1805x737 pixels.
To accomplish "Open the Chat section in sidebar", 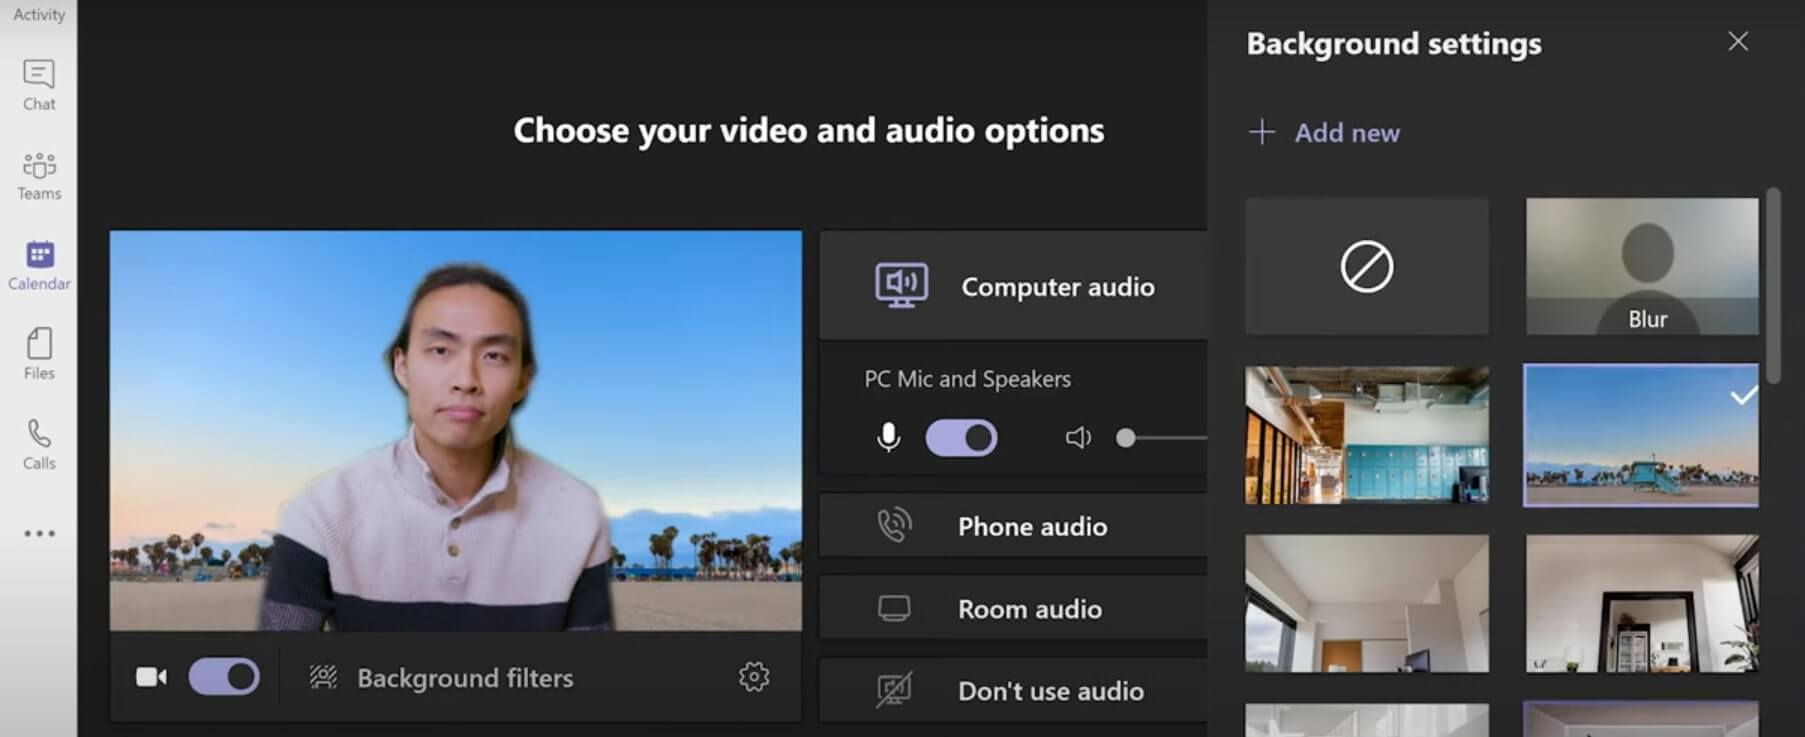I will [x=39, y=85].
